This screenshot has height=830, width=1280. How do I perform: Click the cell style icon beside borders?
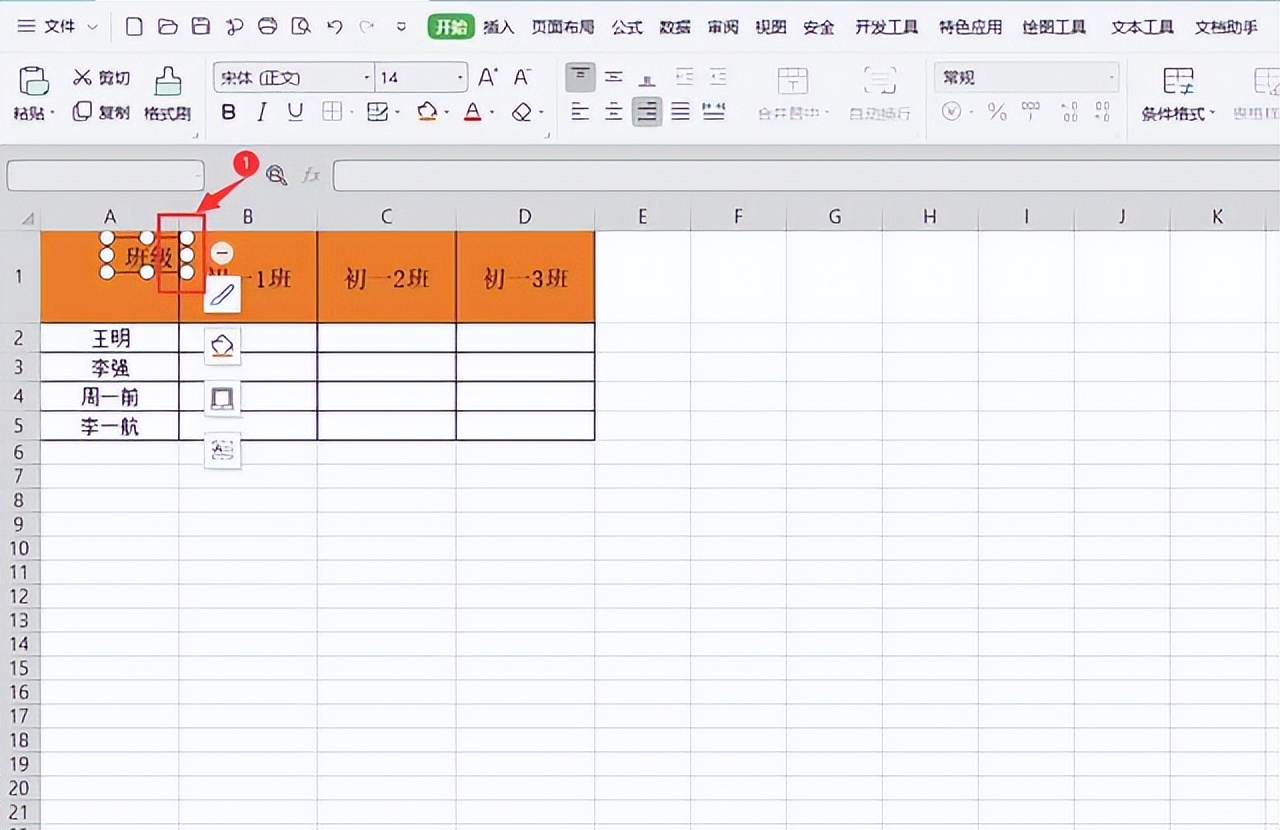[x=377, y=112]
